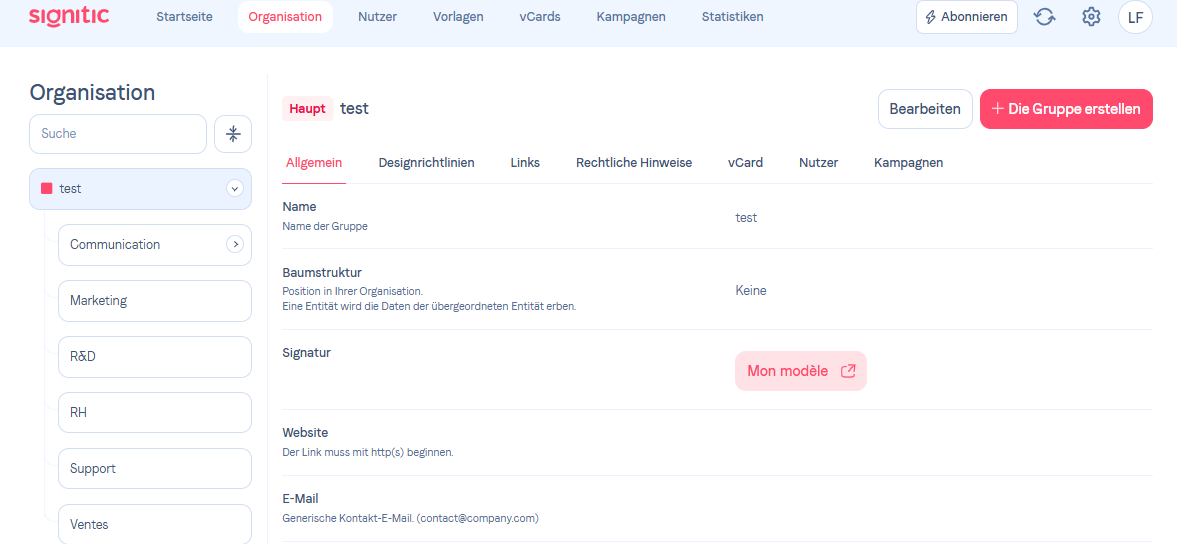Switch to the Designrichtlinien tab
Viewport: 1177px width, 544px height.
[426, 163]
